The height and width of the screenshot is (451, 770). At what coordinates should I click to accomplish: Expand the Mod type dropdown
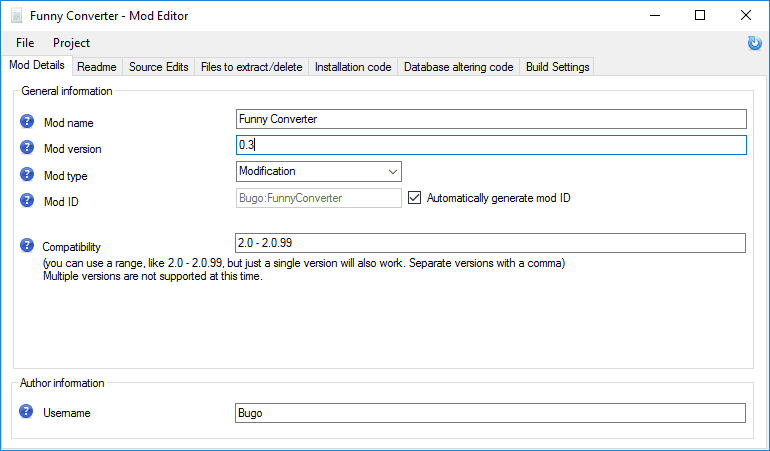tap(391, 171)
